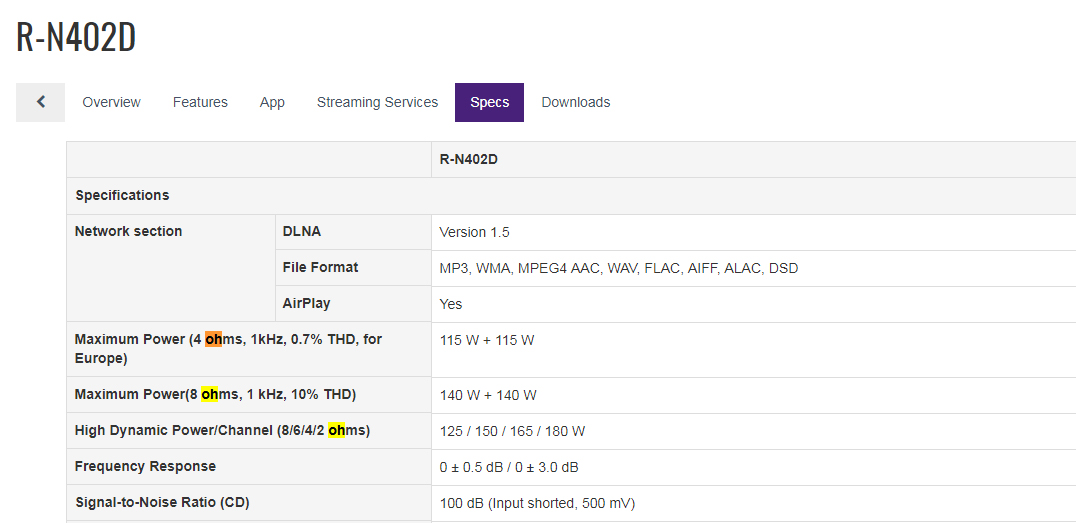Select the Frequency Response value

click(x=509, y=467)
